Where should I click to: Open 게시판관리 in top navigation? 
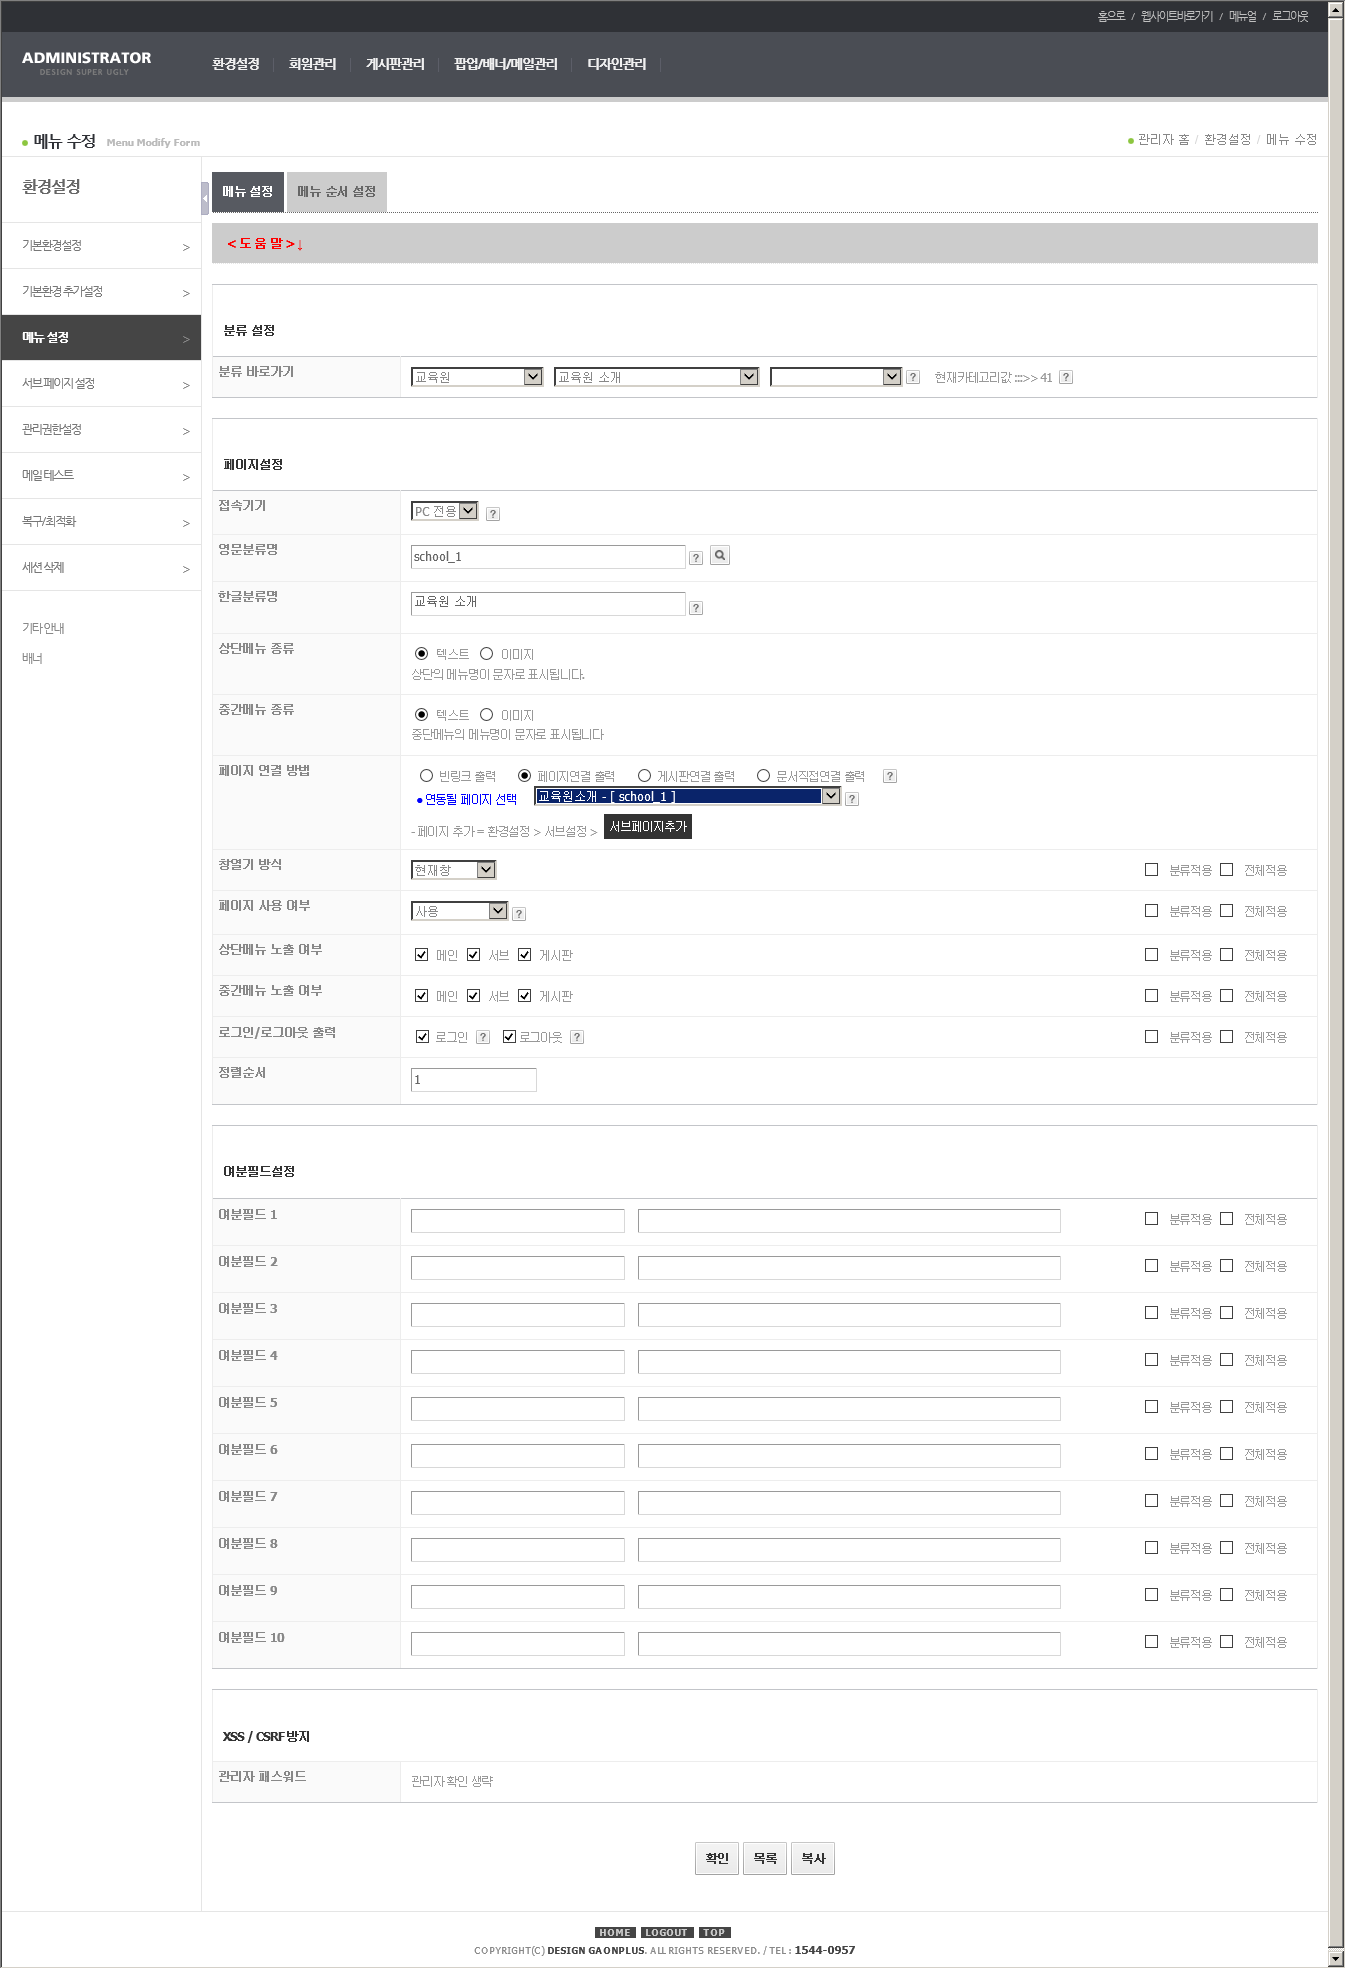coord(395,64)
